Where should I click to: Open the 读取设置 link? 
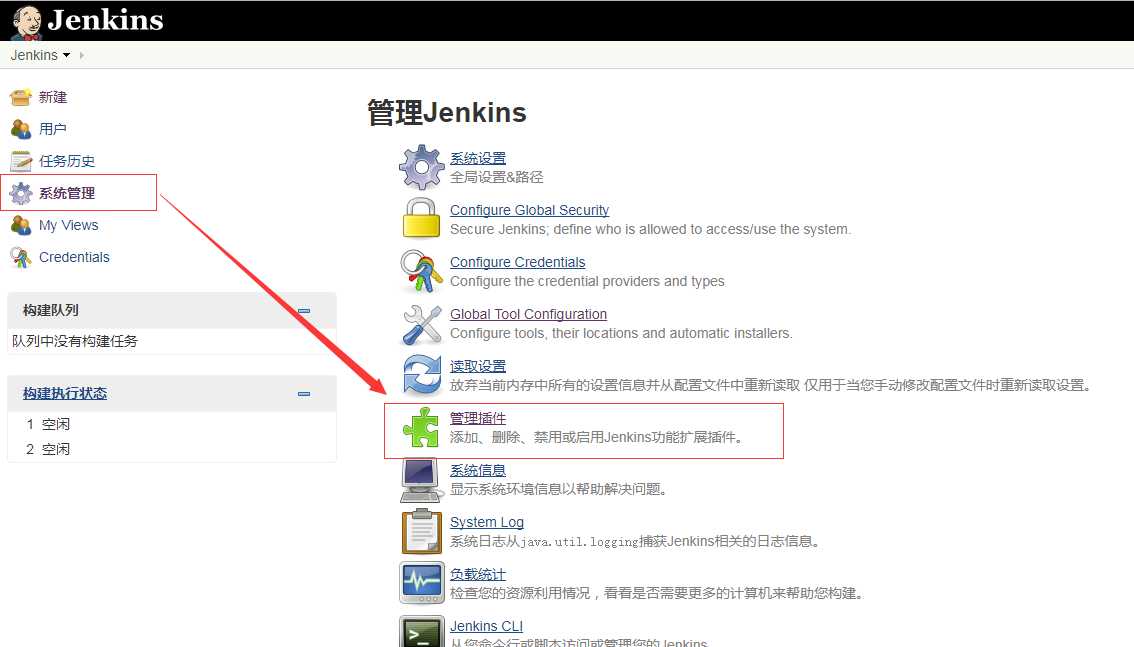[x=478, y=366]
